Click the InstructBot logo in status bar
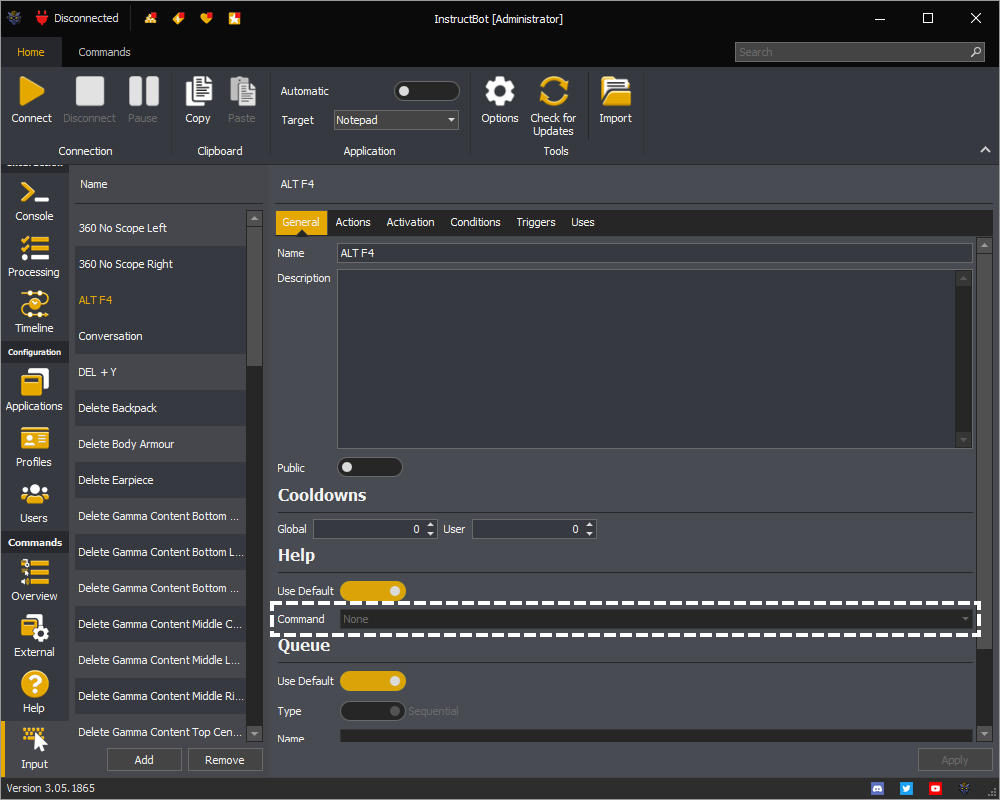Viewport: 1000px width, 800px height. 964,789
